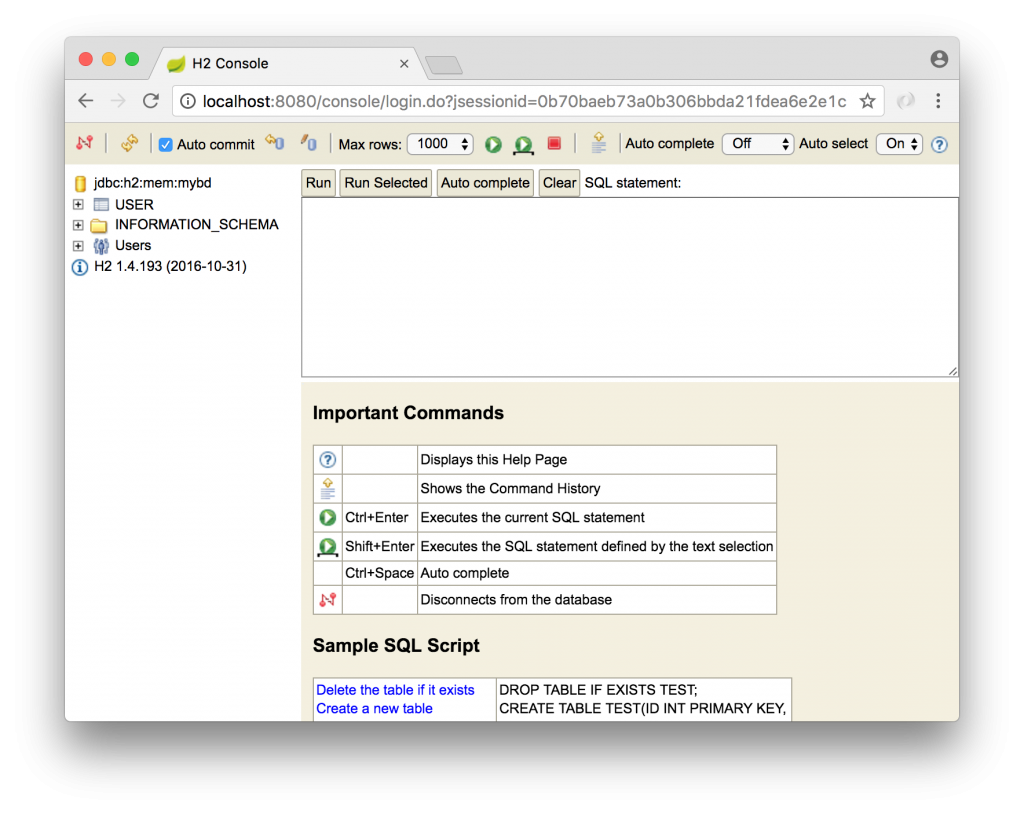The image size is (1024, 814).
Task: Close the H2 Console tab
Action: point(404,63)
